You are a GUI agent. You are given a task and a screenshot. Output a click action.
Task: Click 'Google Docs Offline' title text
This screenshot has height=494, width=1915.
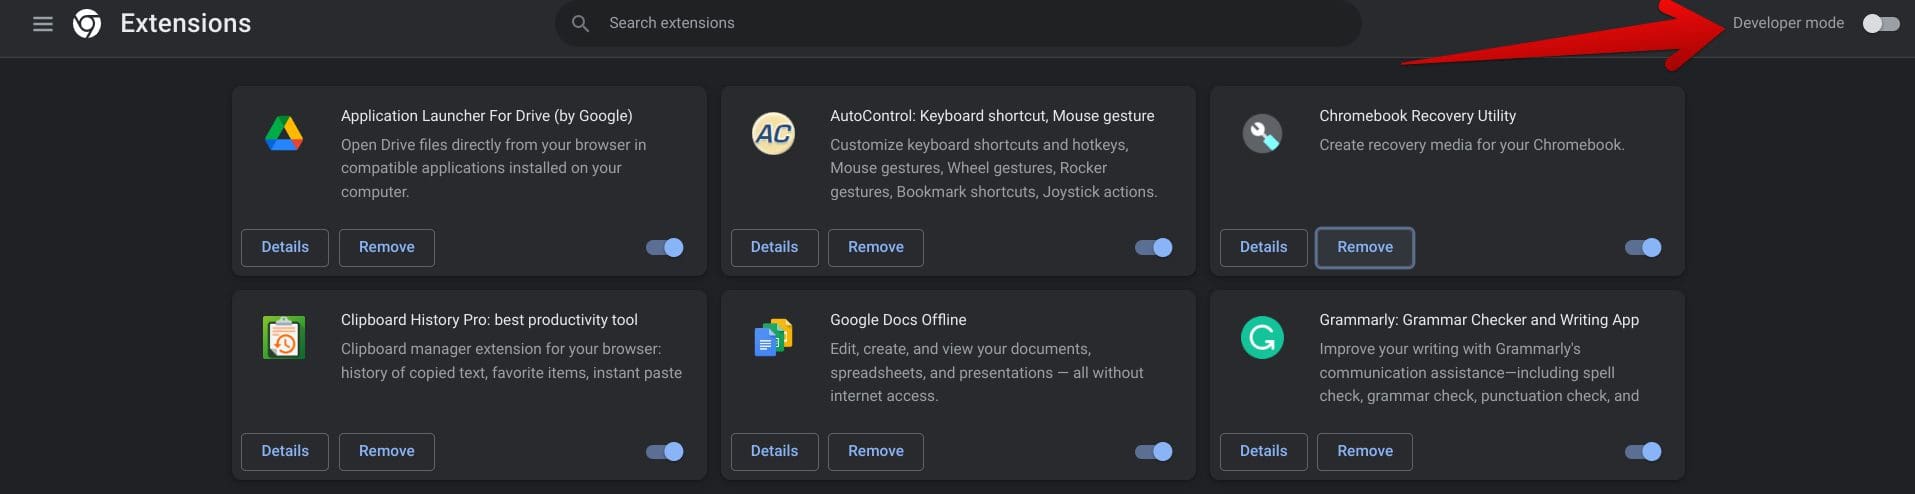click(x=898, y=320)
